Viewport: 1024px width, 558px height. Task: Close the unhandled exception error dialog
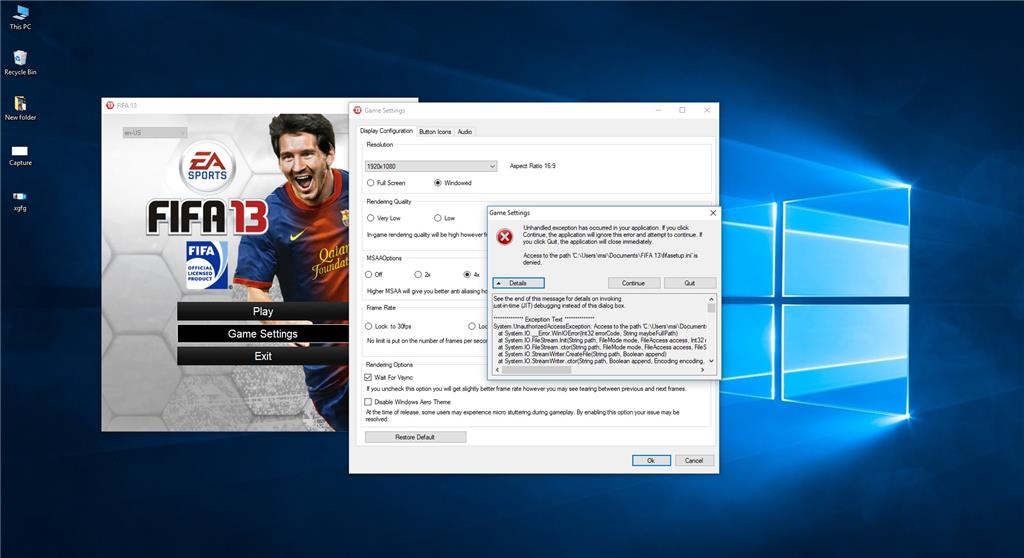tap(712, 213)
